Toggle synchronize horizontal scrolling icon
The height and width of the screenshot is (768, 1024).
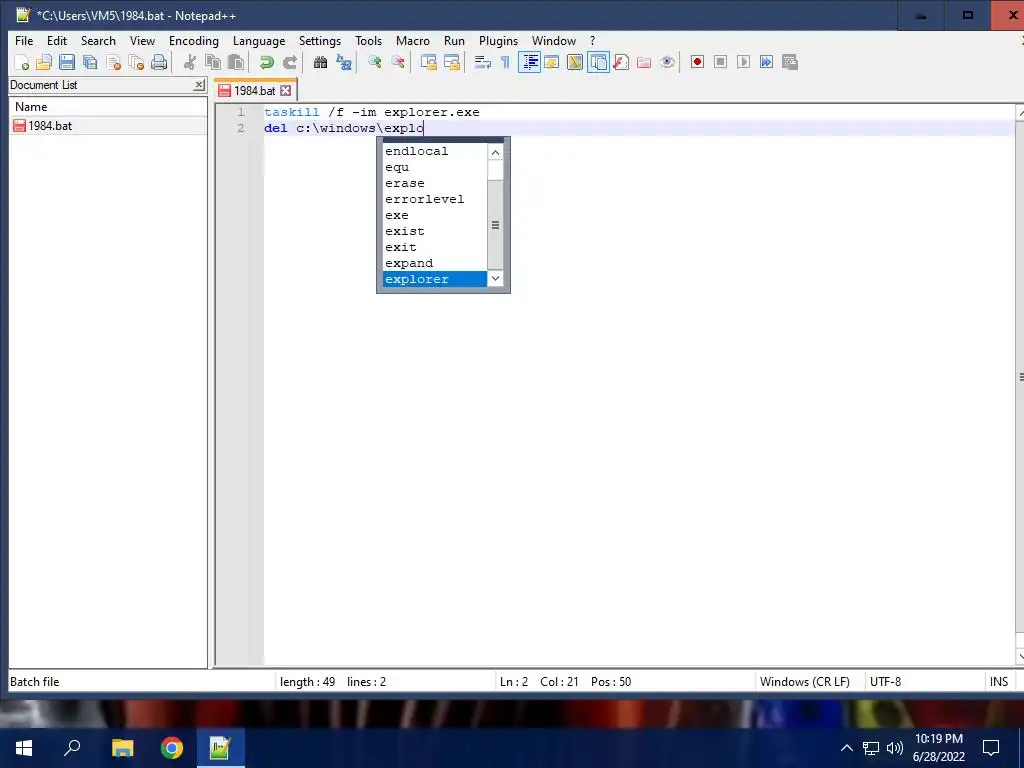451,62
